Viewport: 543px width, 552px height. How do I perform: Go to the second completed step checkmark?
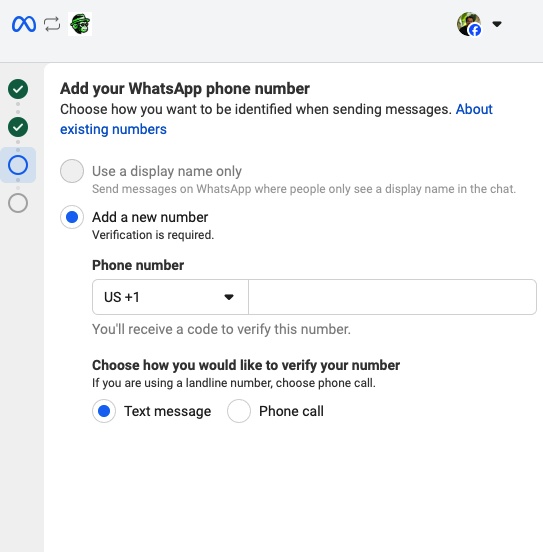[x=18, y=127]
